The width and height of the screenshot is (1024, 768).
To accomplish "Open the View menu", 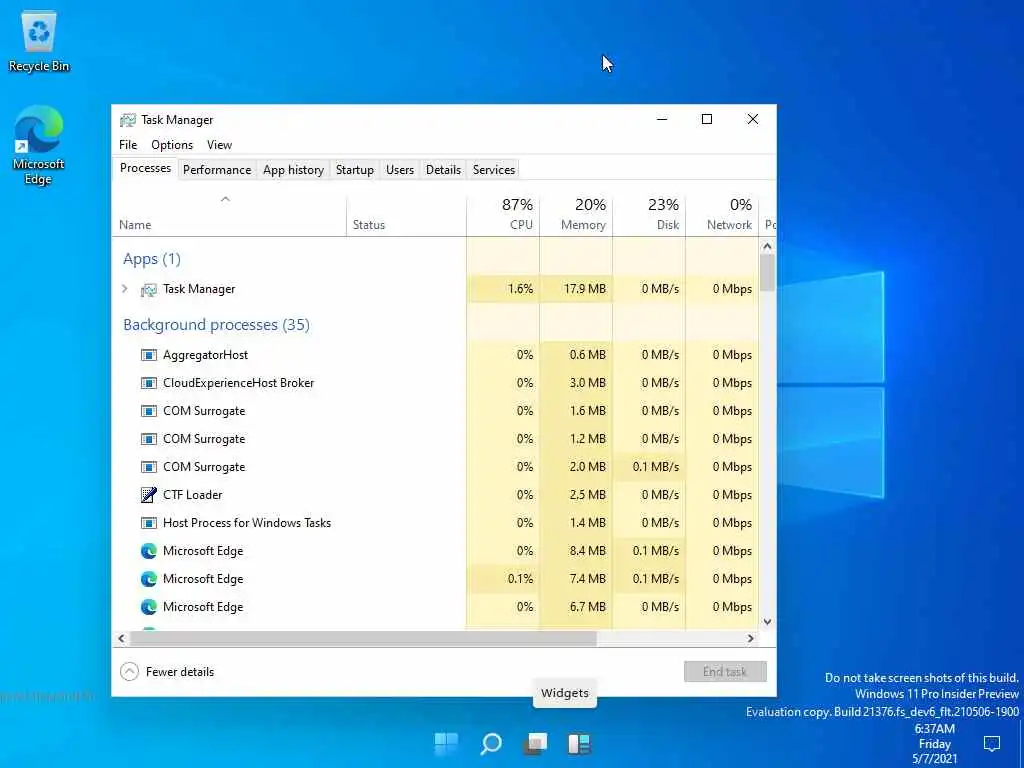I will [219, 145].
